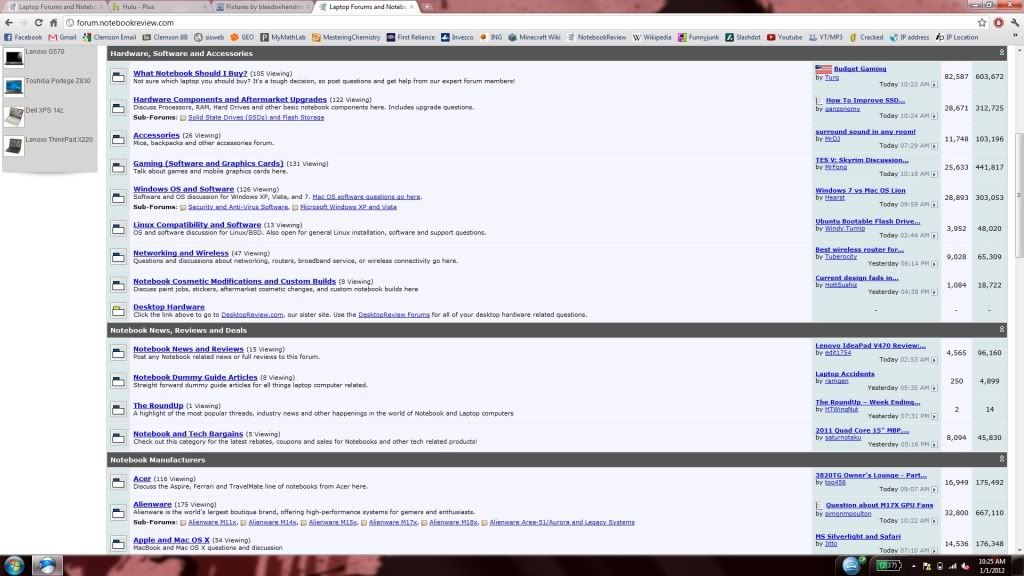This screenshot has height=576, width=1024.
Task: Show hidden system tray icons
Action: tap(914, 566)
